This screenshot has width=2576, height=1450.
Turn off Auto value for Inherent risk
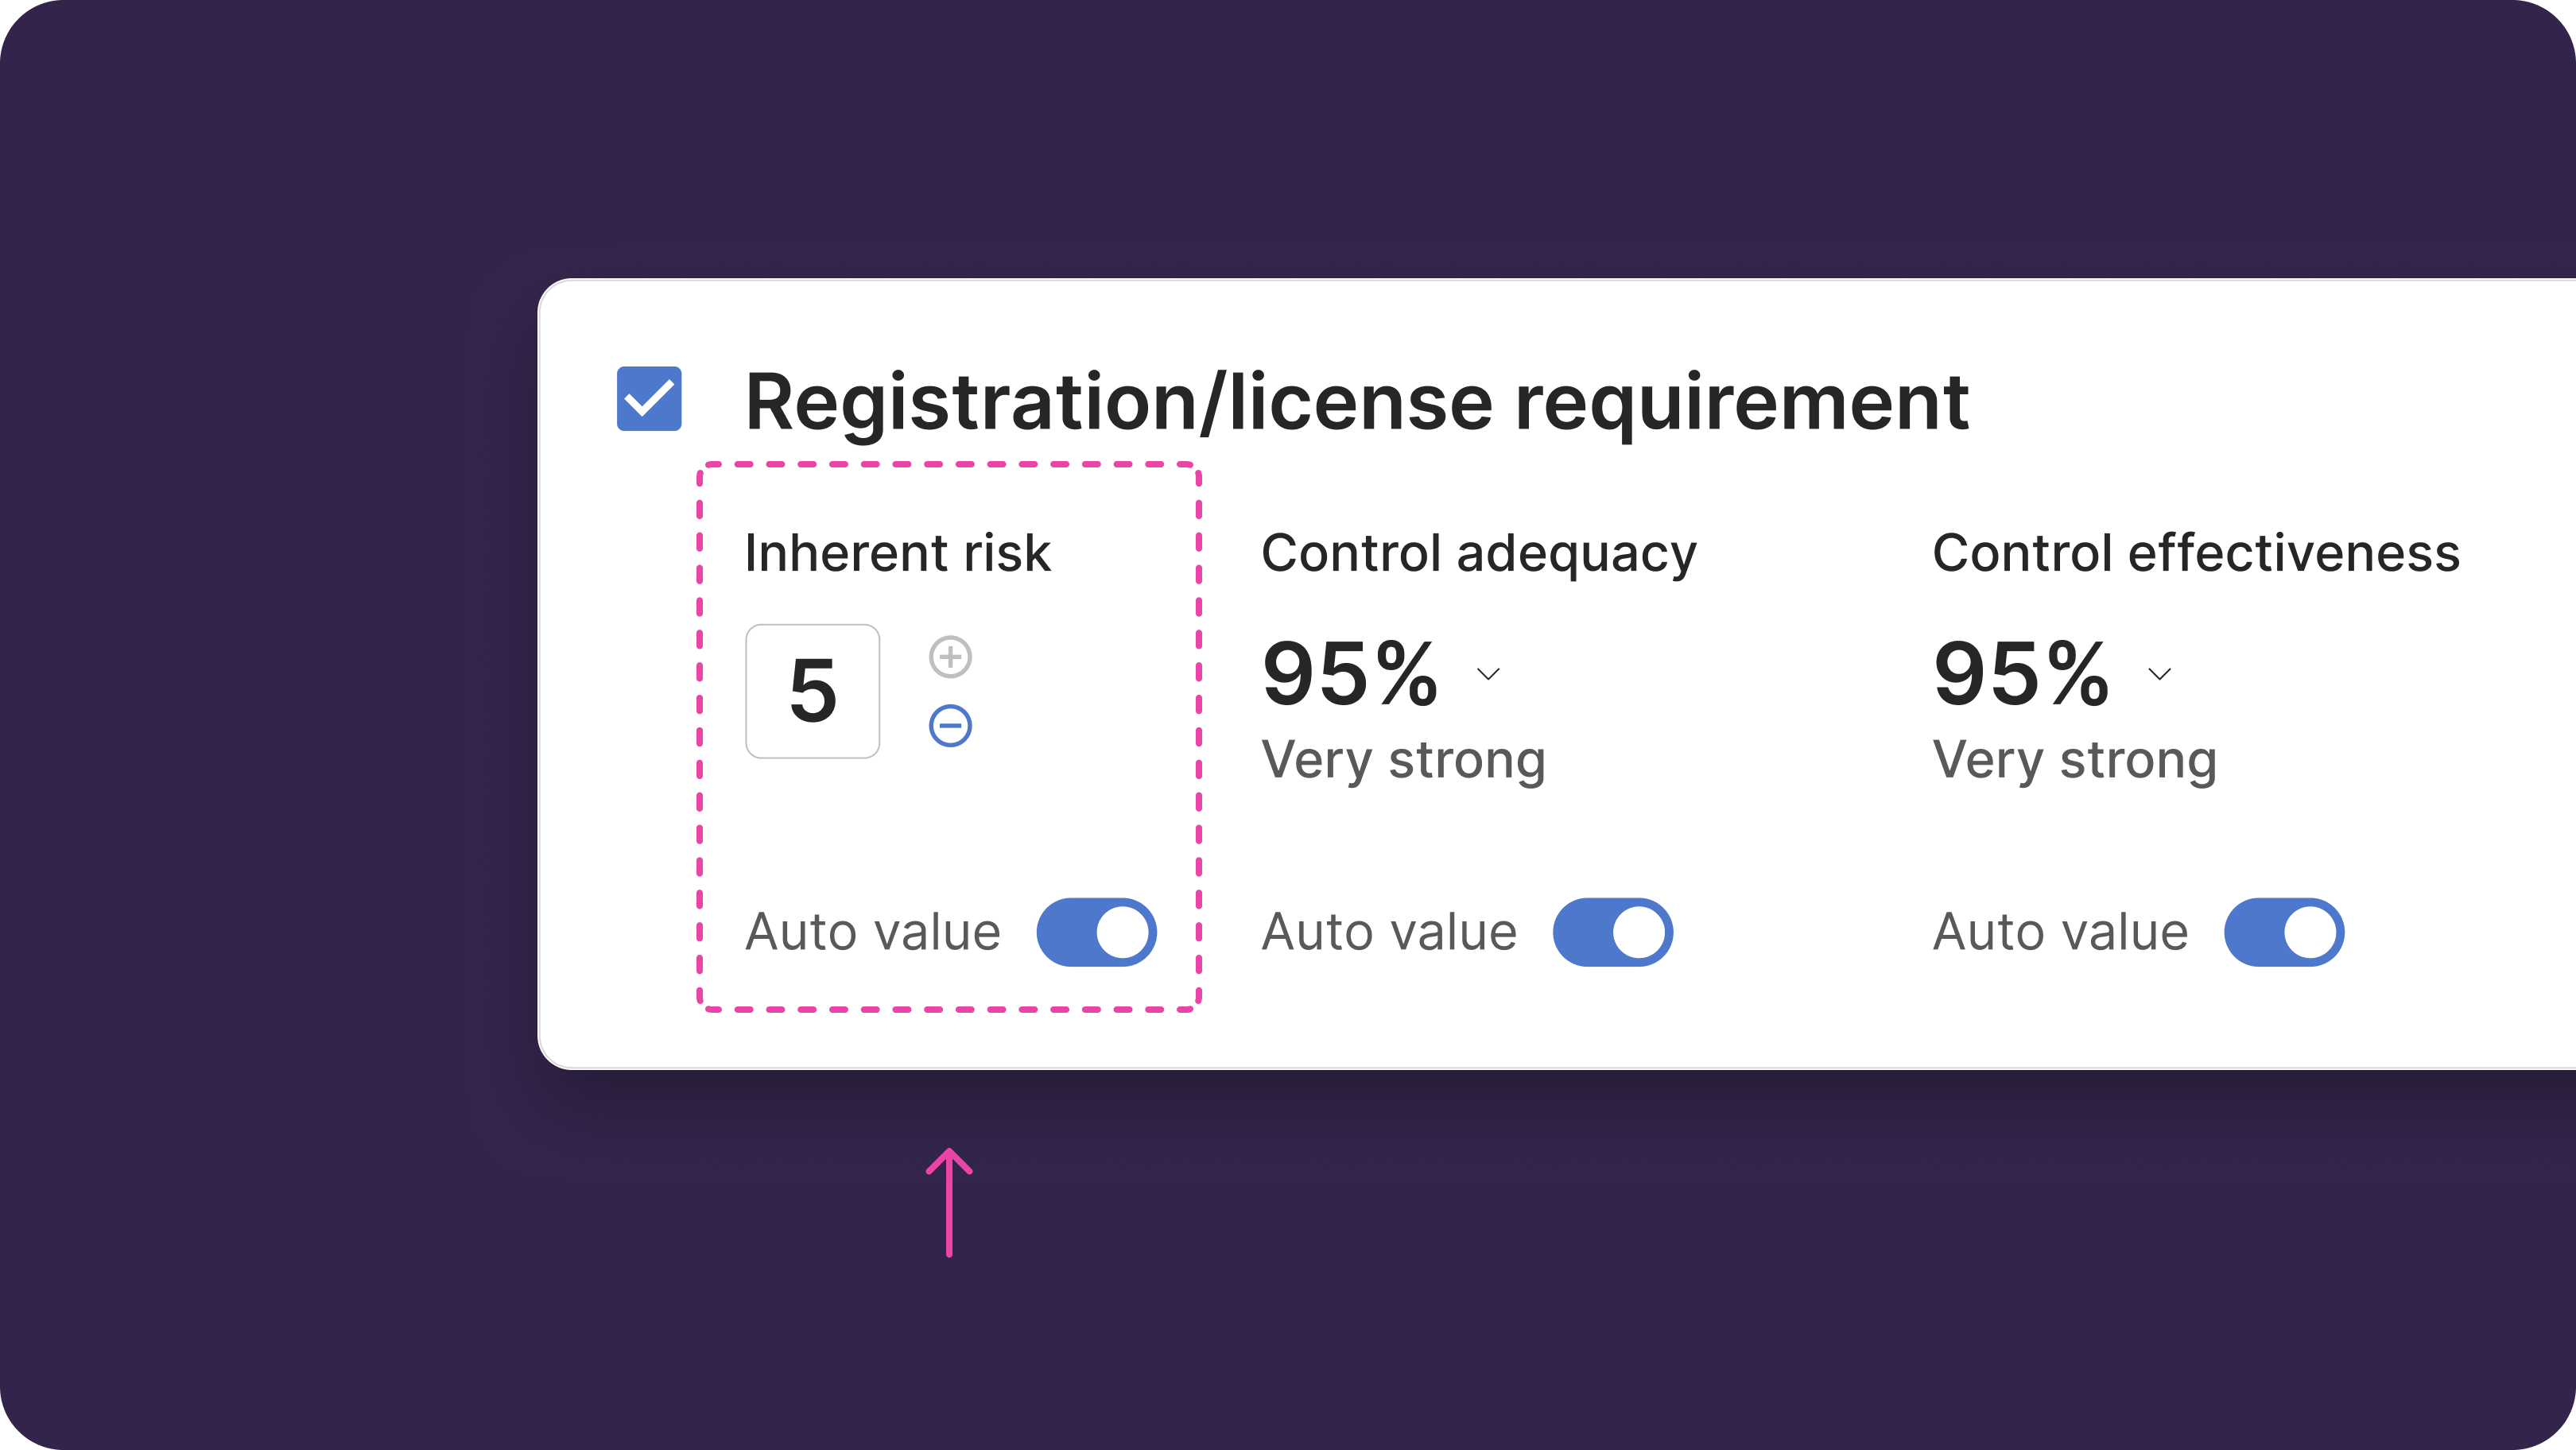(1096, 932)
